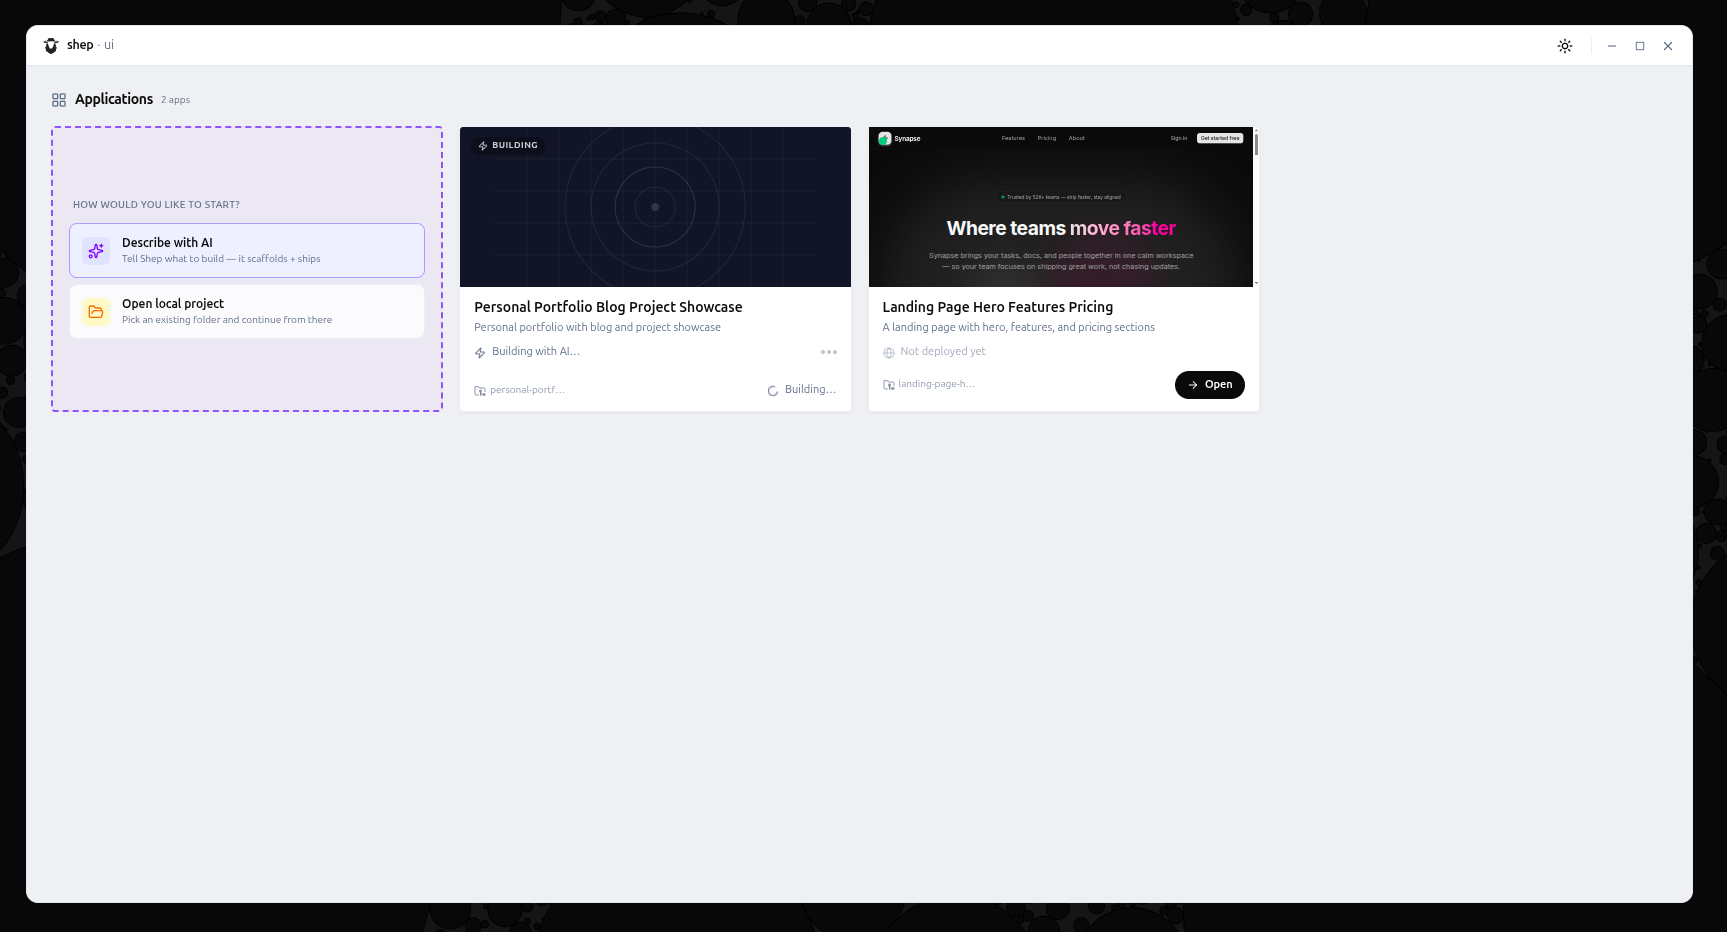Select Pricing in the Synapse preview nav

[1046, 138]
